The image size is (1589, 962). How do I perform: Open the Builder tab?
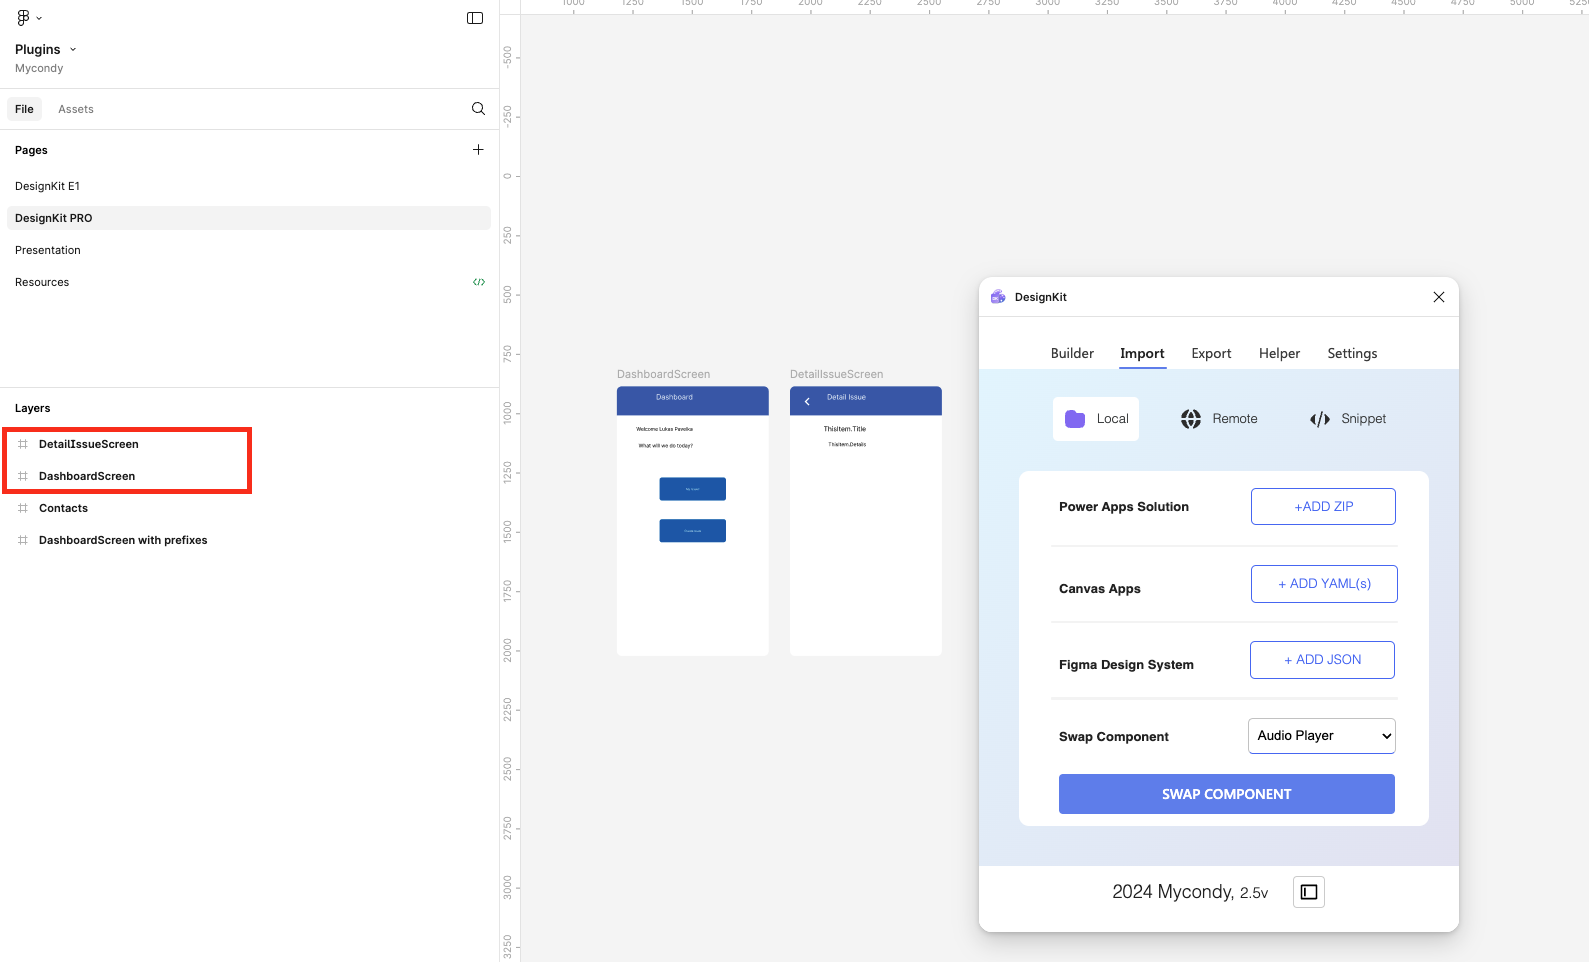(1072, 353)
